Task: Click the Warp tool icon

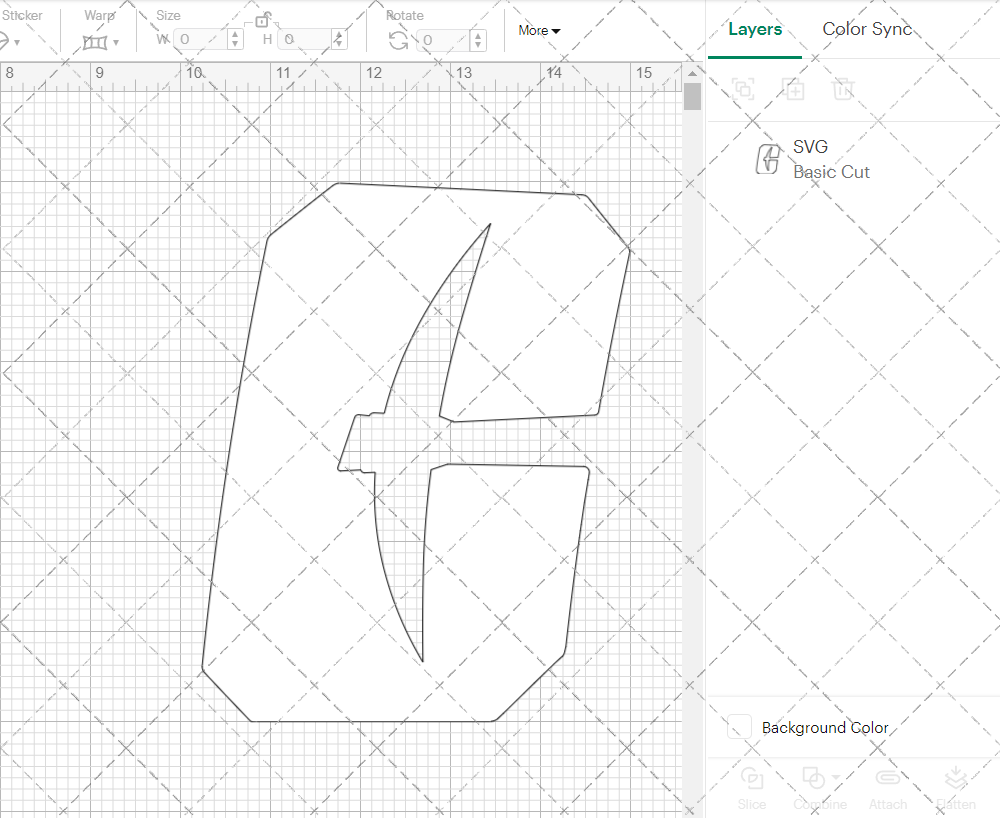Action: (95, 42)
